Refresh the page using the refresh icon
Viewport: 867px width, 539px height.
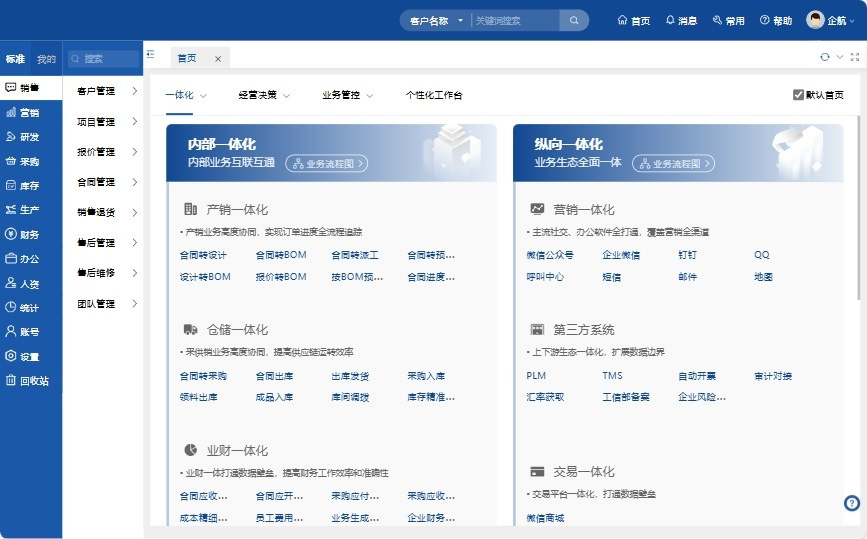(825, 57)
